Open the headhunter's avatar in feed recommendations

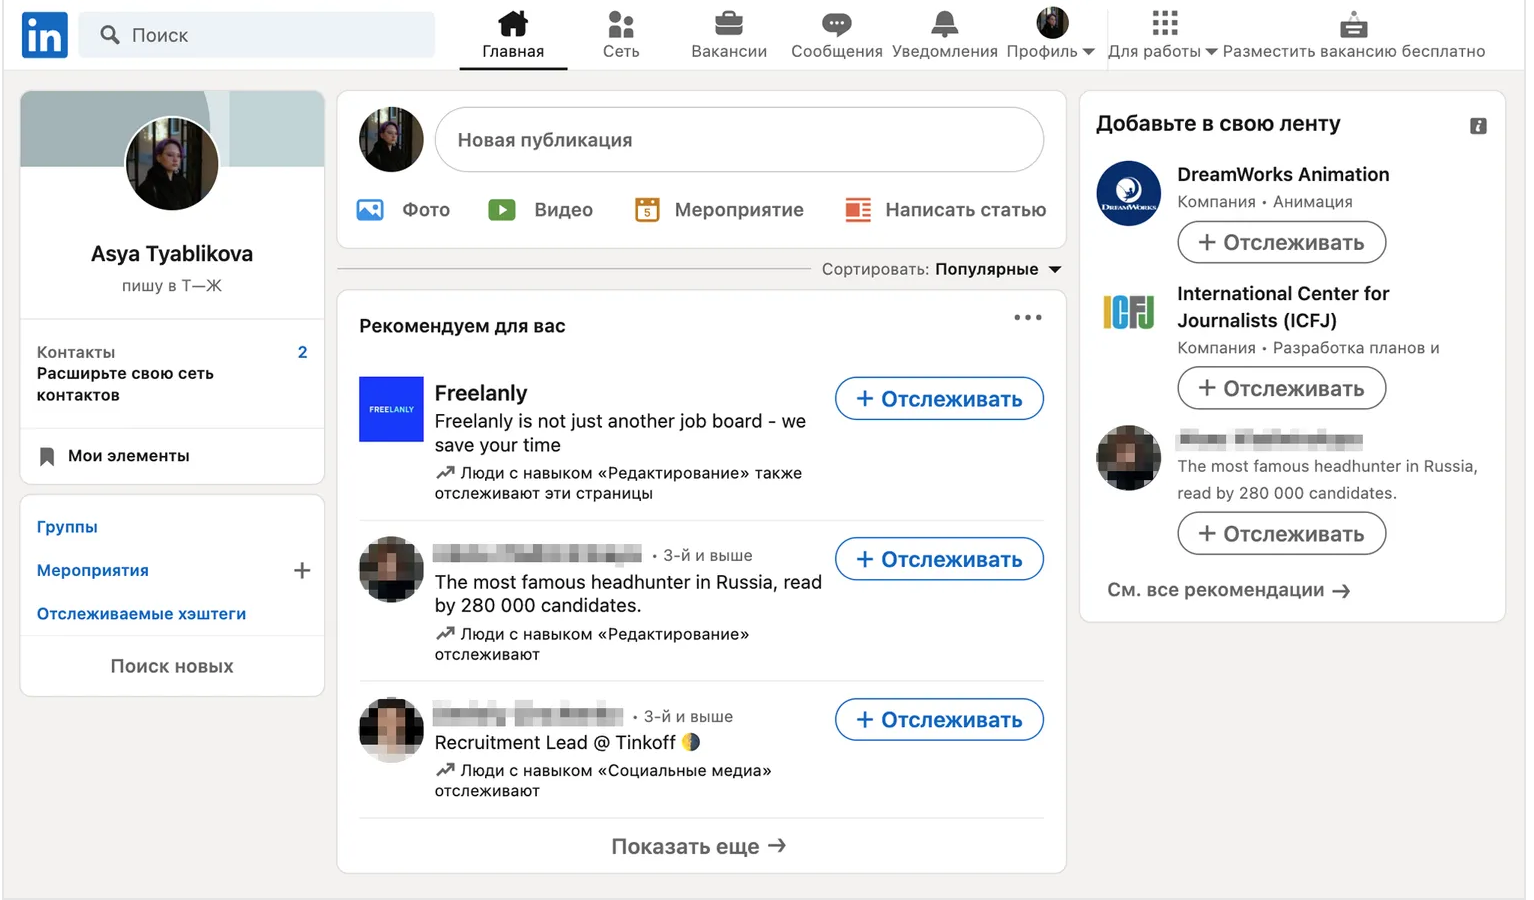tap(391, 569)
